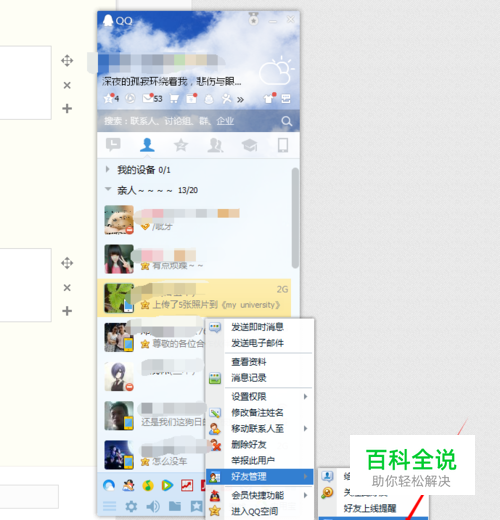Click contact avatar with status 有点烦躁
The image size is (500, 520).
pos(119,259)
